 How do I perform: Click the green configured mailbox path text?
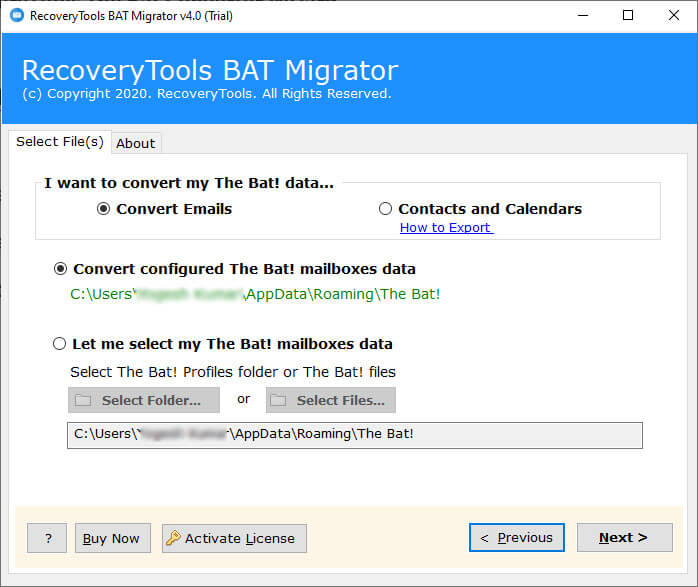coord(255,294)
